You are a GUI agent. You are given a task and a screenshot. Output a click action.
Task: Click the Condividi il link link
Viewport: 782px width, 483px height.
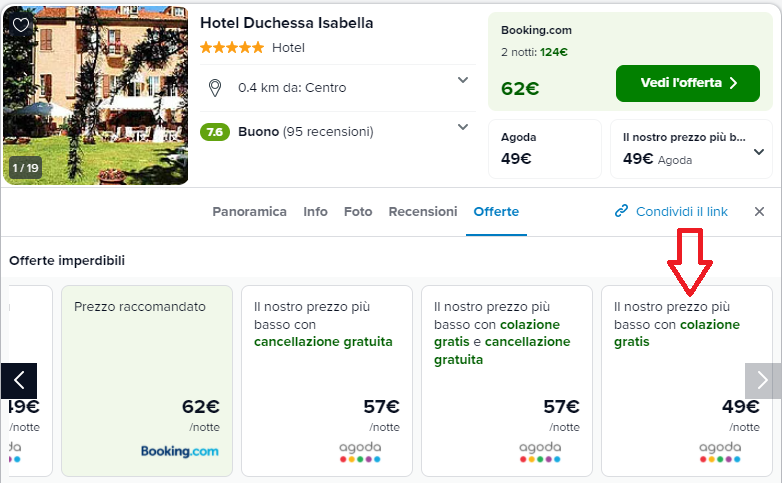(x=681, y=212)
